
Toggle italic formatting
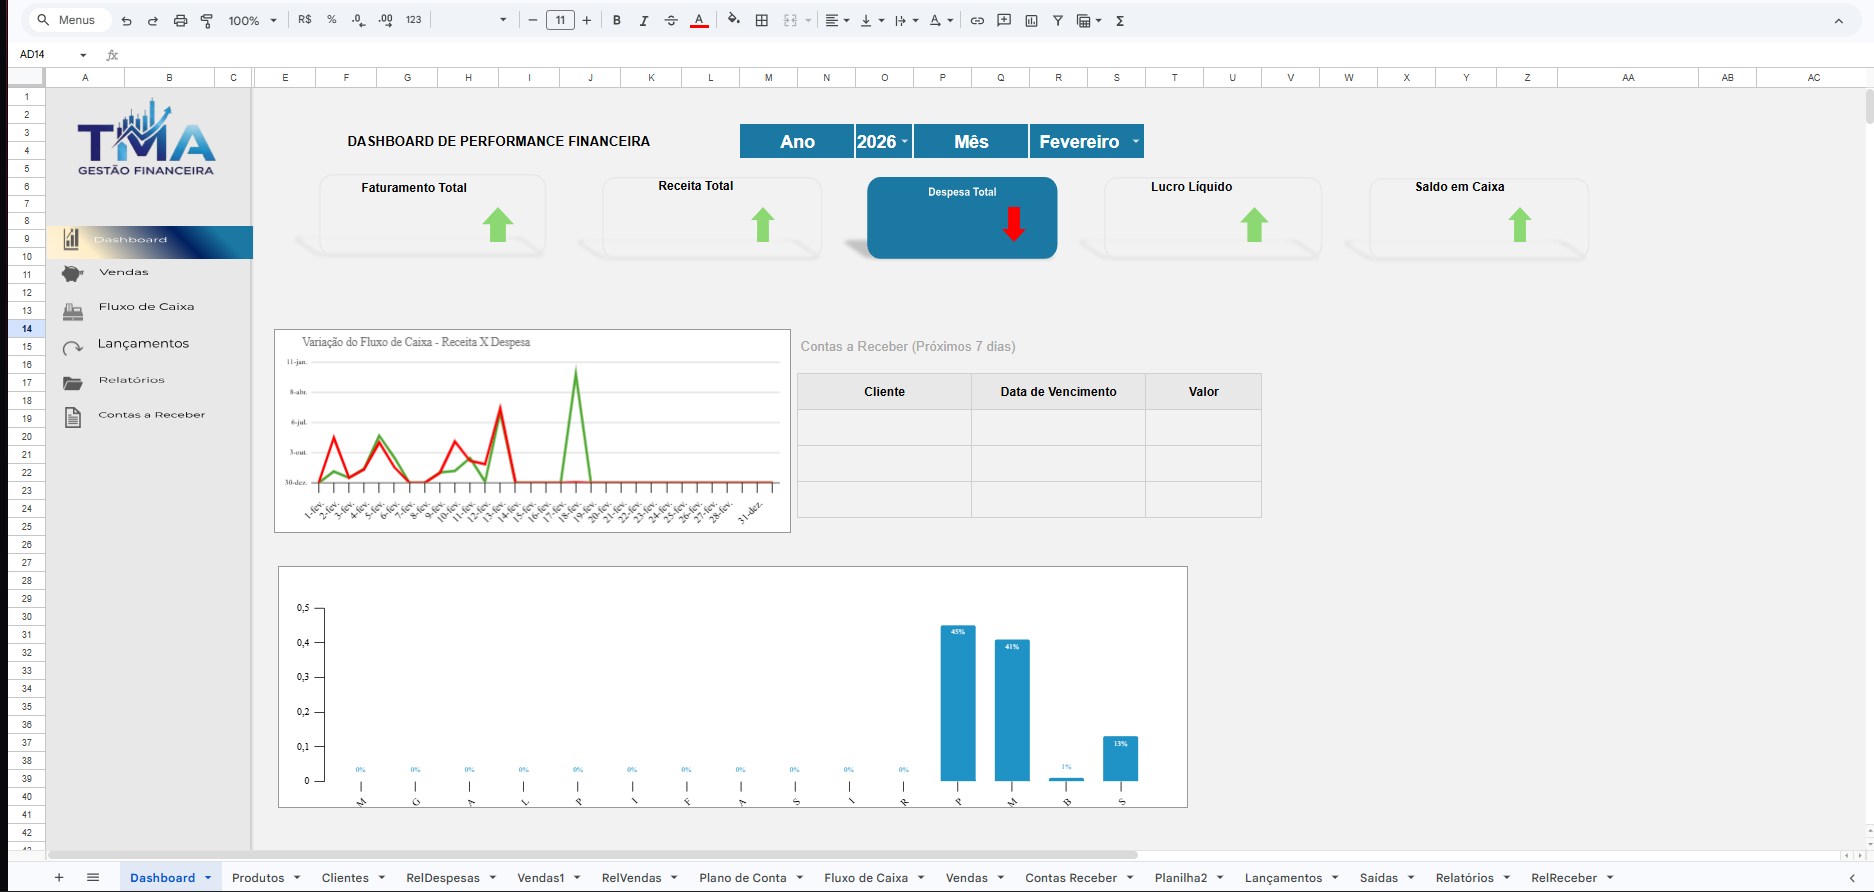click(x=644, y=20)
